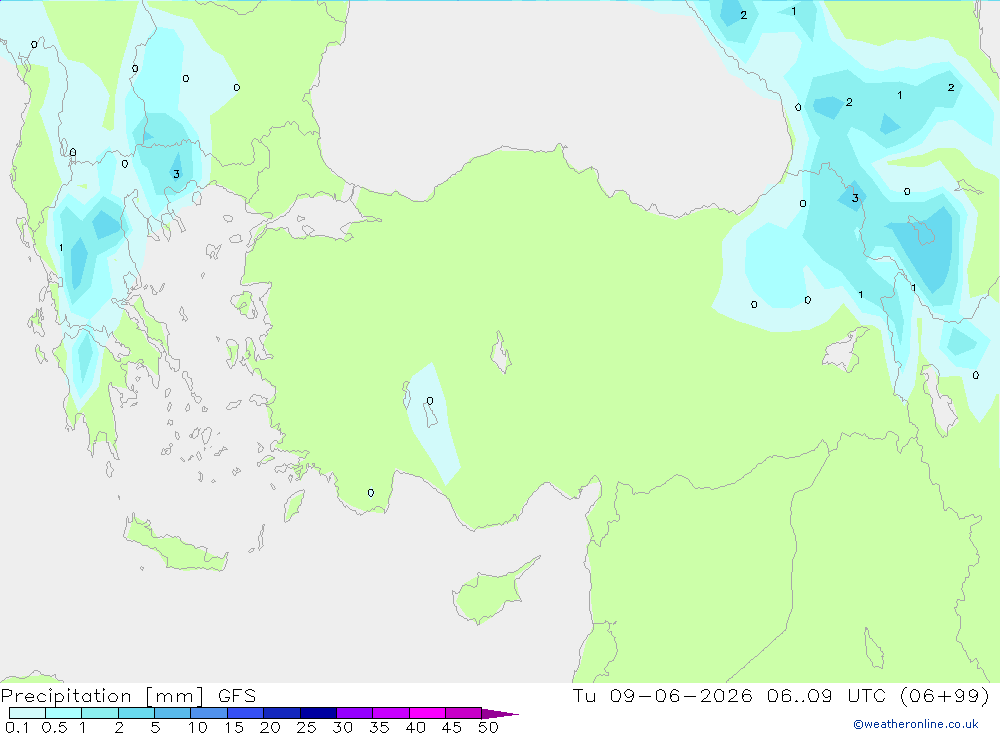Pick the violet swatch between 30 and 35
Screen dimensions: 1000x733
click(x=355, y=713)
